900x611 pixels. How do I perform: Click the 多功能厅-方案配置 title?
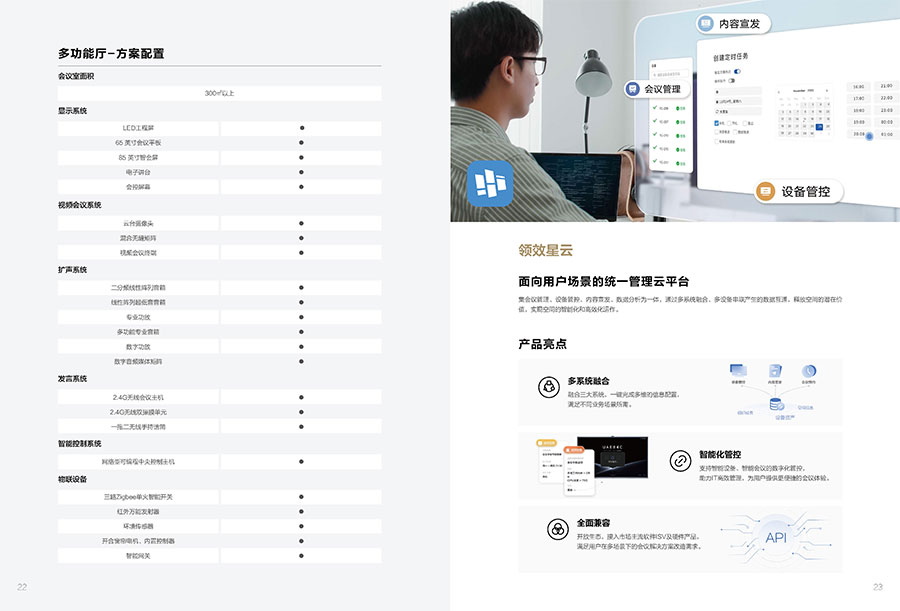(x=110, y=53)
